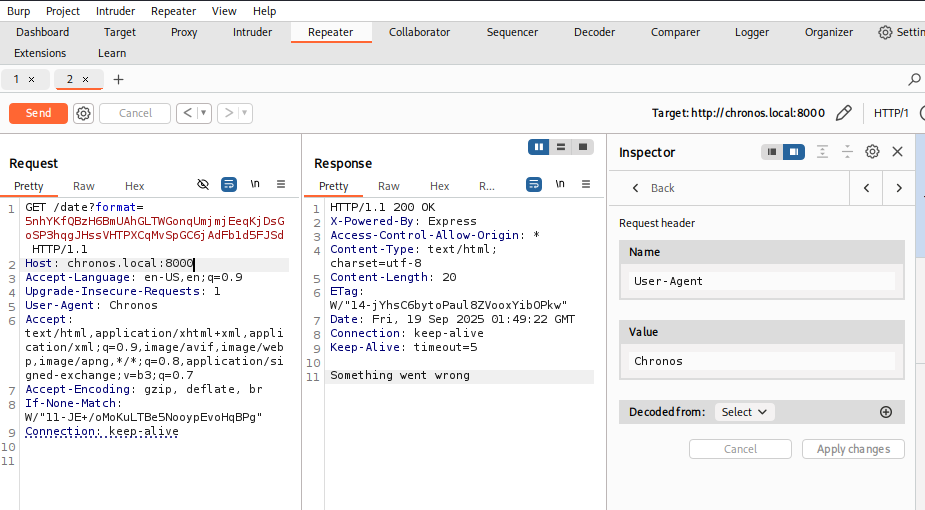The image size is (925, 510).
Task: Go to previous Inspector item
Action: click(866, 188)
